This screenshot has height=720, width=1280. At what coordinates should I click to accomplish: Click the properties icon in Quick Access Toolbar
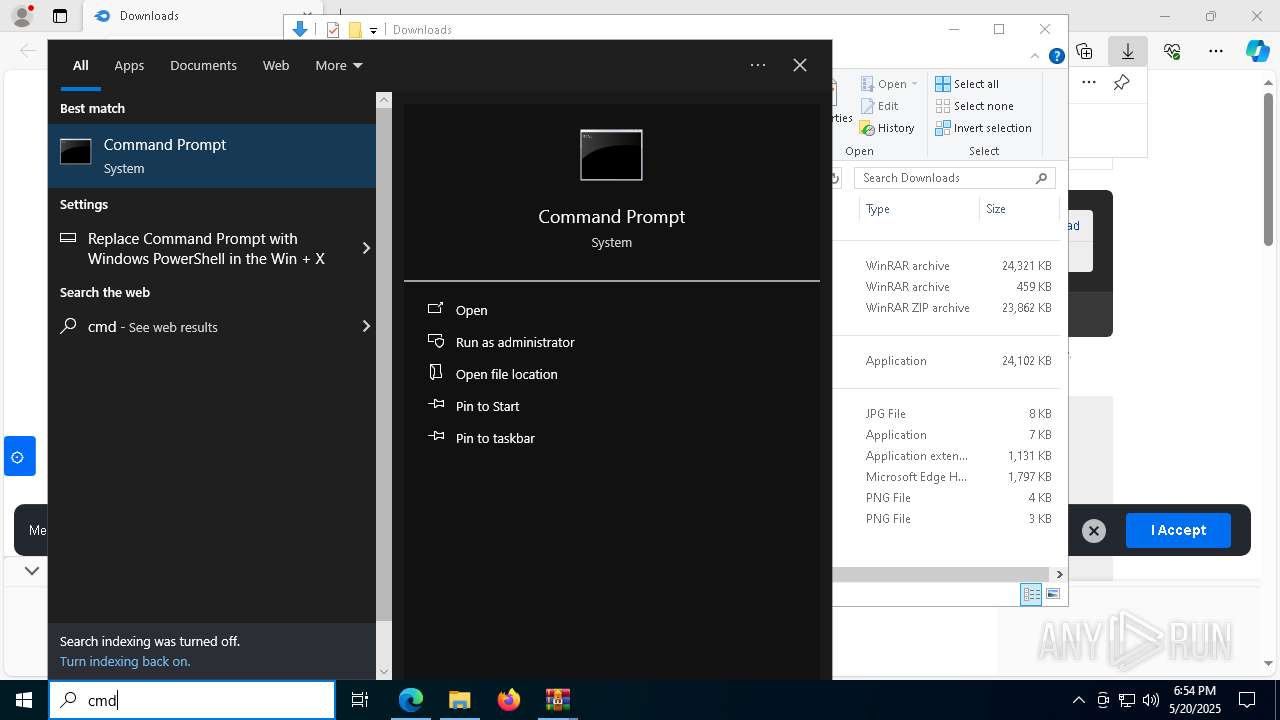(333, 30)
